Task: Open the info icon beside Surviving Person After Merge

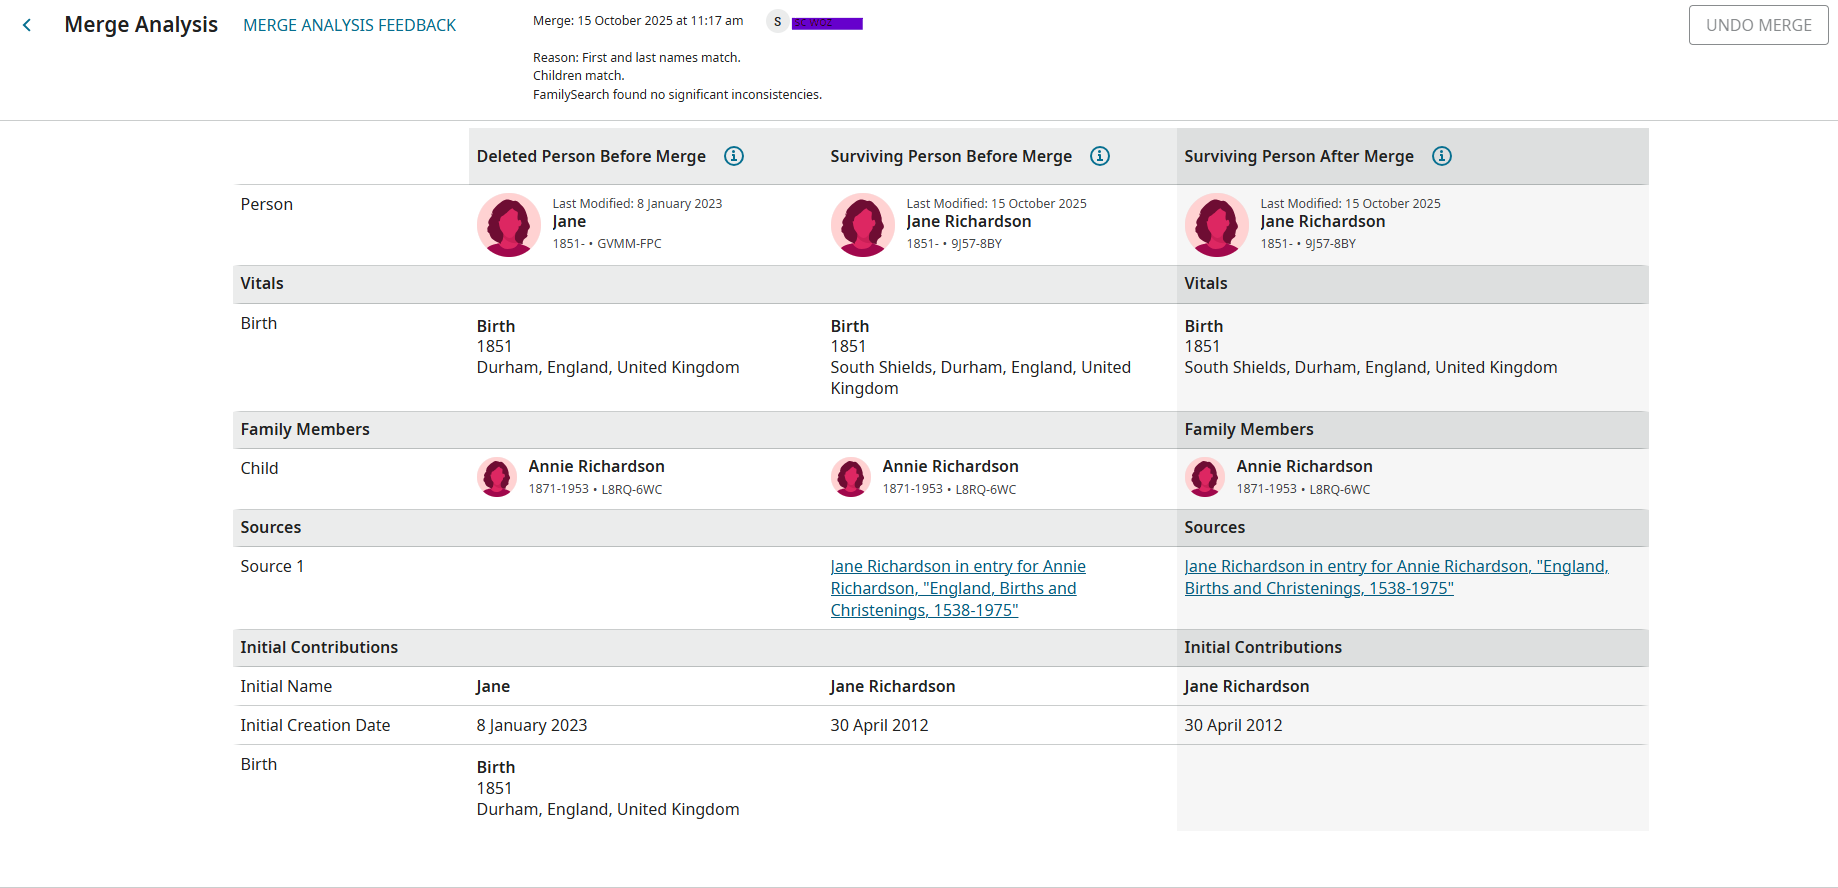Action: coord(1442,156)
